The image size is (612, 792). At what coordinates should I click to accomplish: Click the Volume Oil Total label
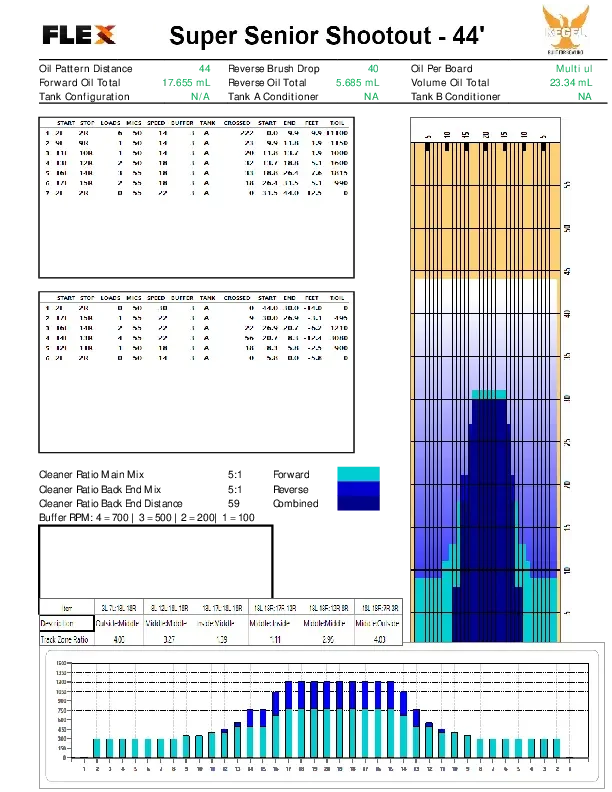(450, 83)
